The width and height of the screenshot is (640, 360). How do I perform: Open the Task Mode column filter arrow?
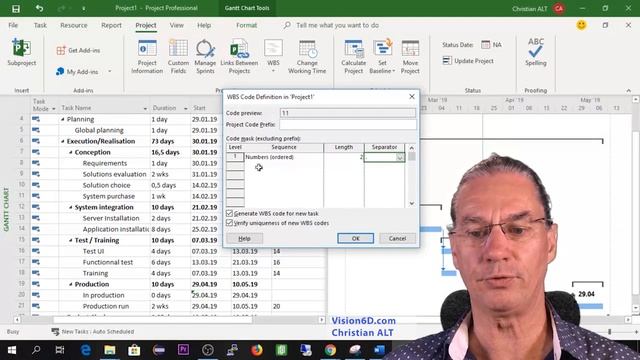pos(53,109)
